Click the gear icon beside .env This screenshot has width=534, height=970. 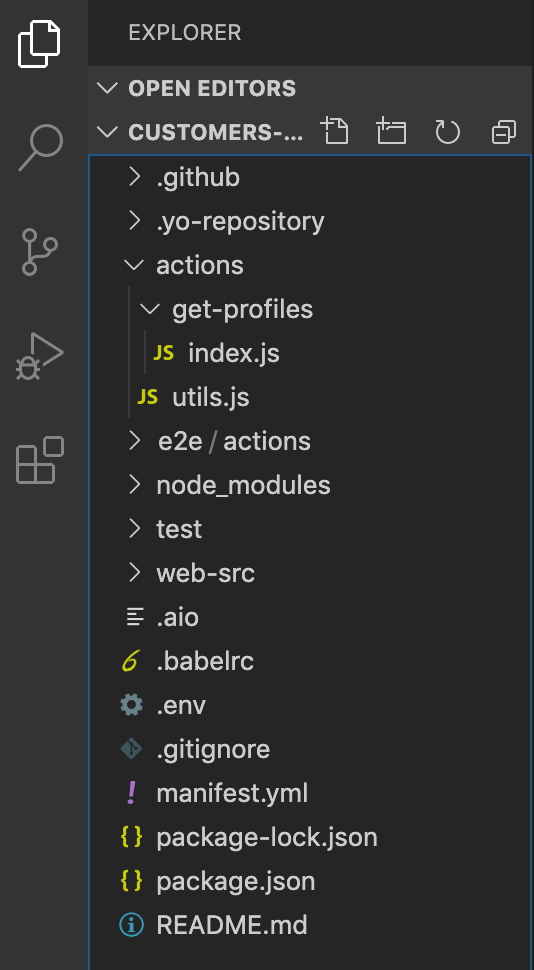click(x=131, y=705)
